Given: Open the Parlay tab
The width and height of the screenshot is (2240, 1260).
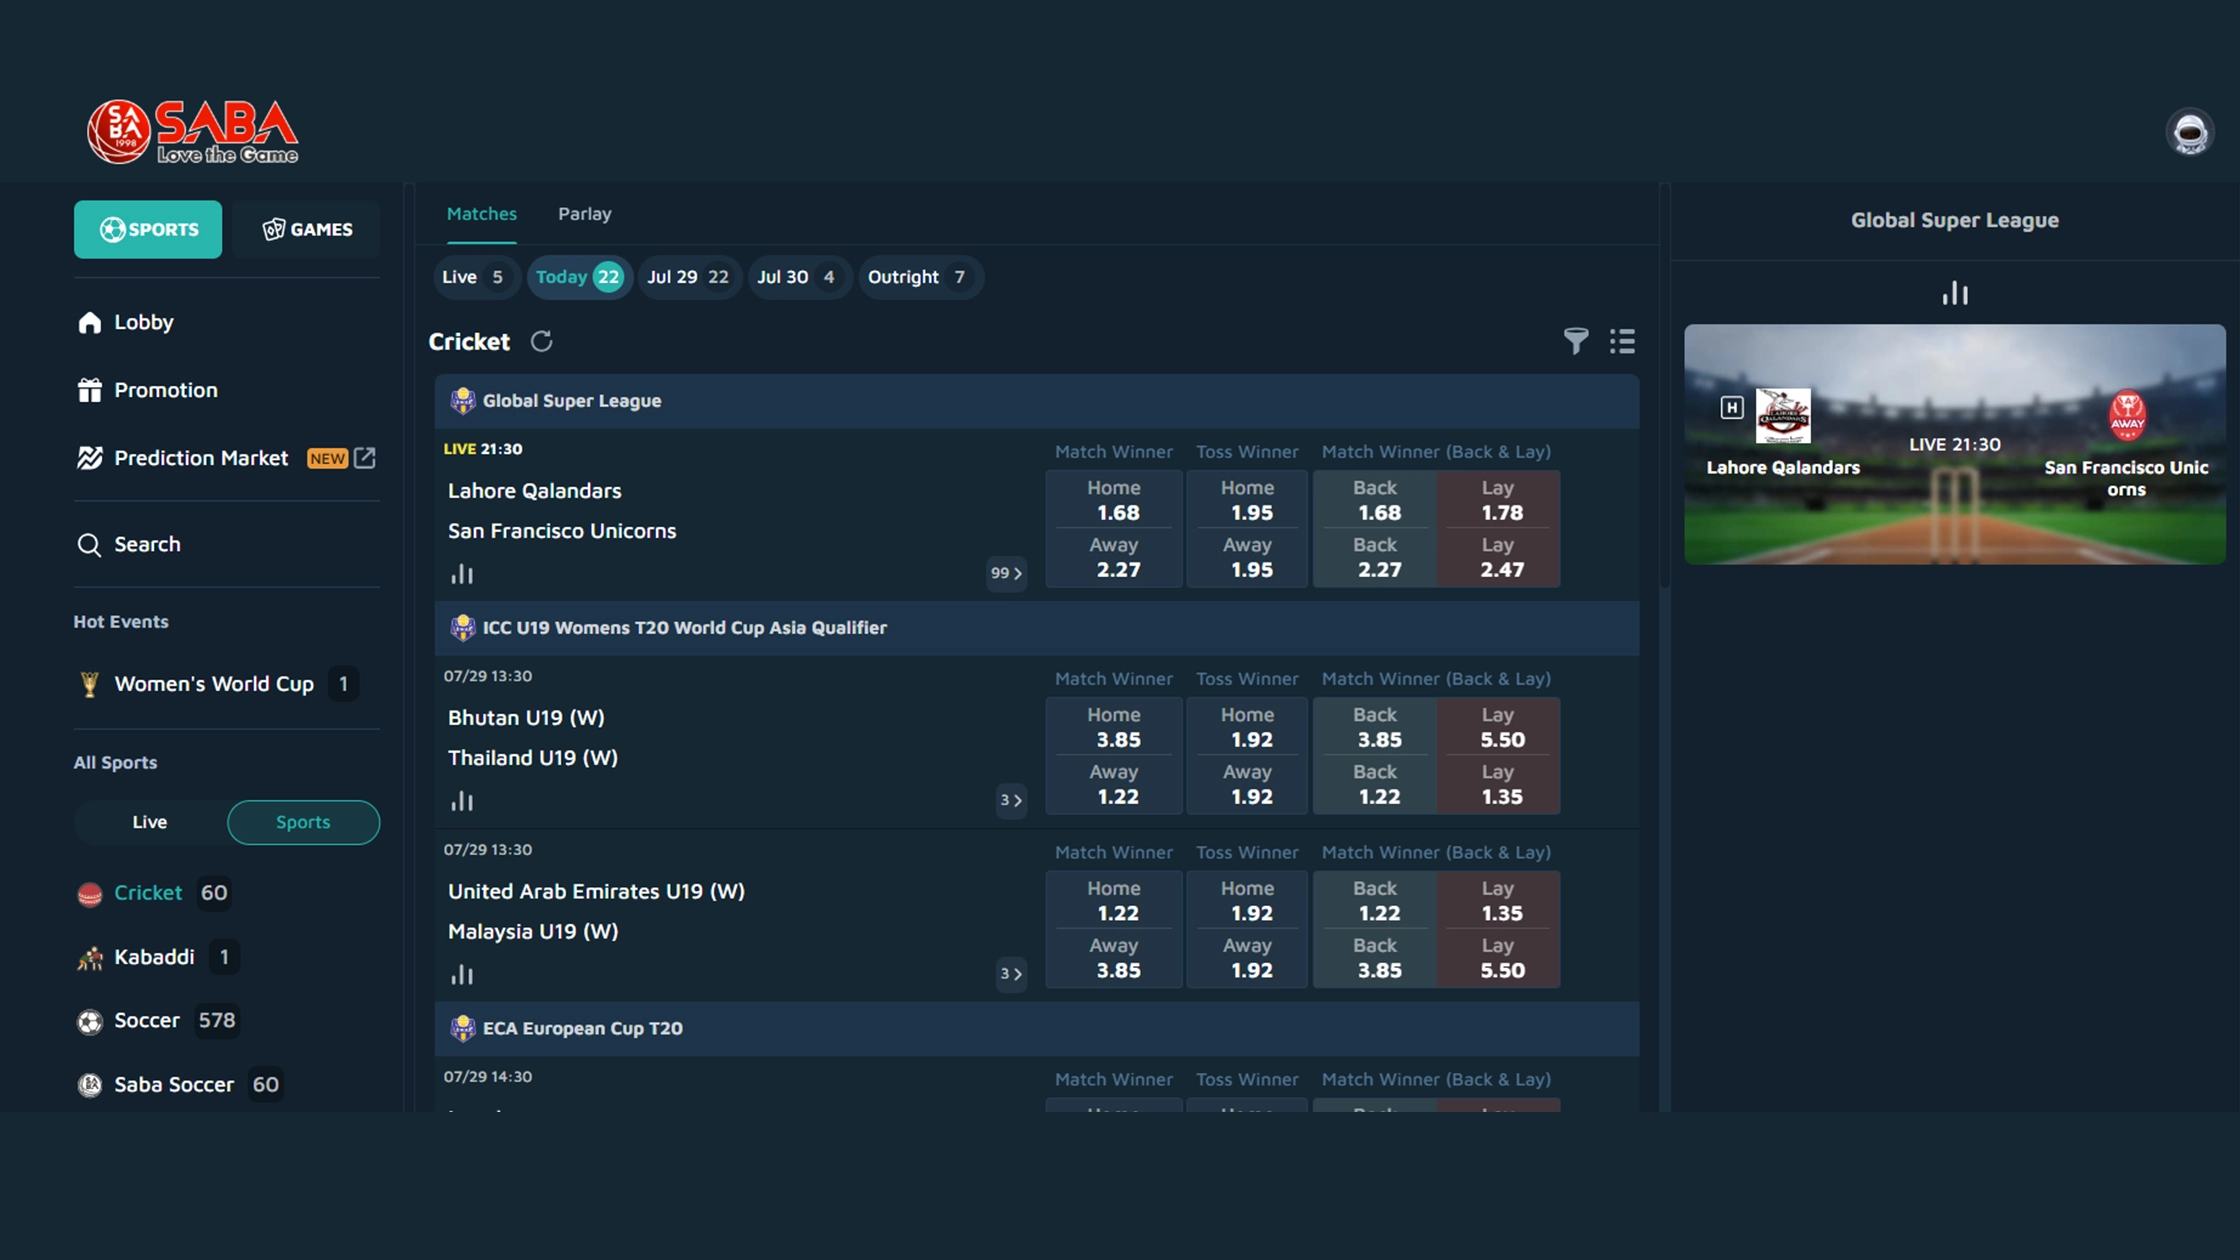Looking at the screenshot, I should (585, 214).
